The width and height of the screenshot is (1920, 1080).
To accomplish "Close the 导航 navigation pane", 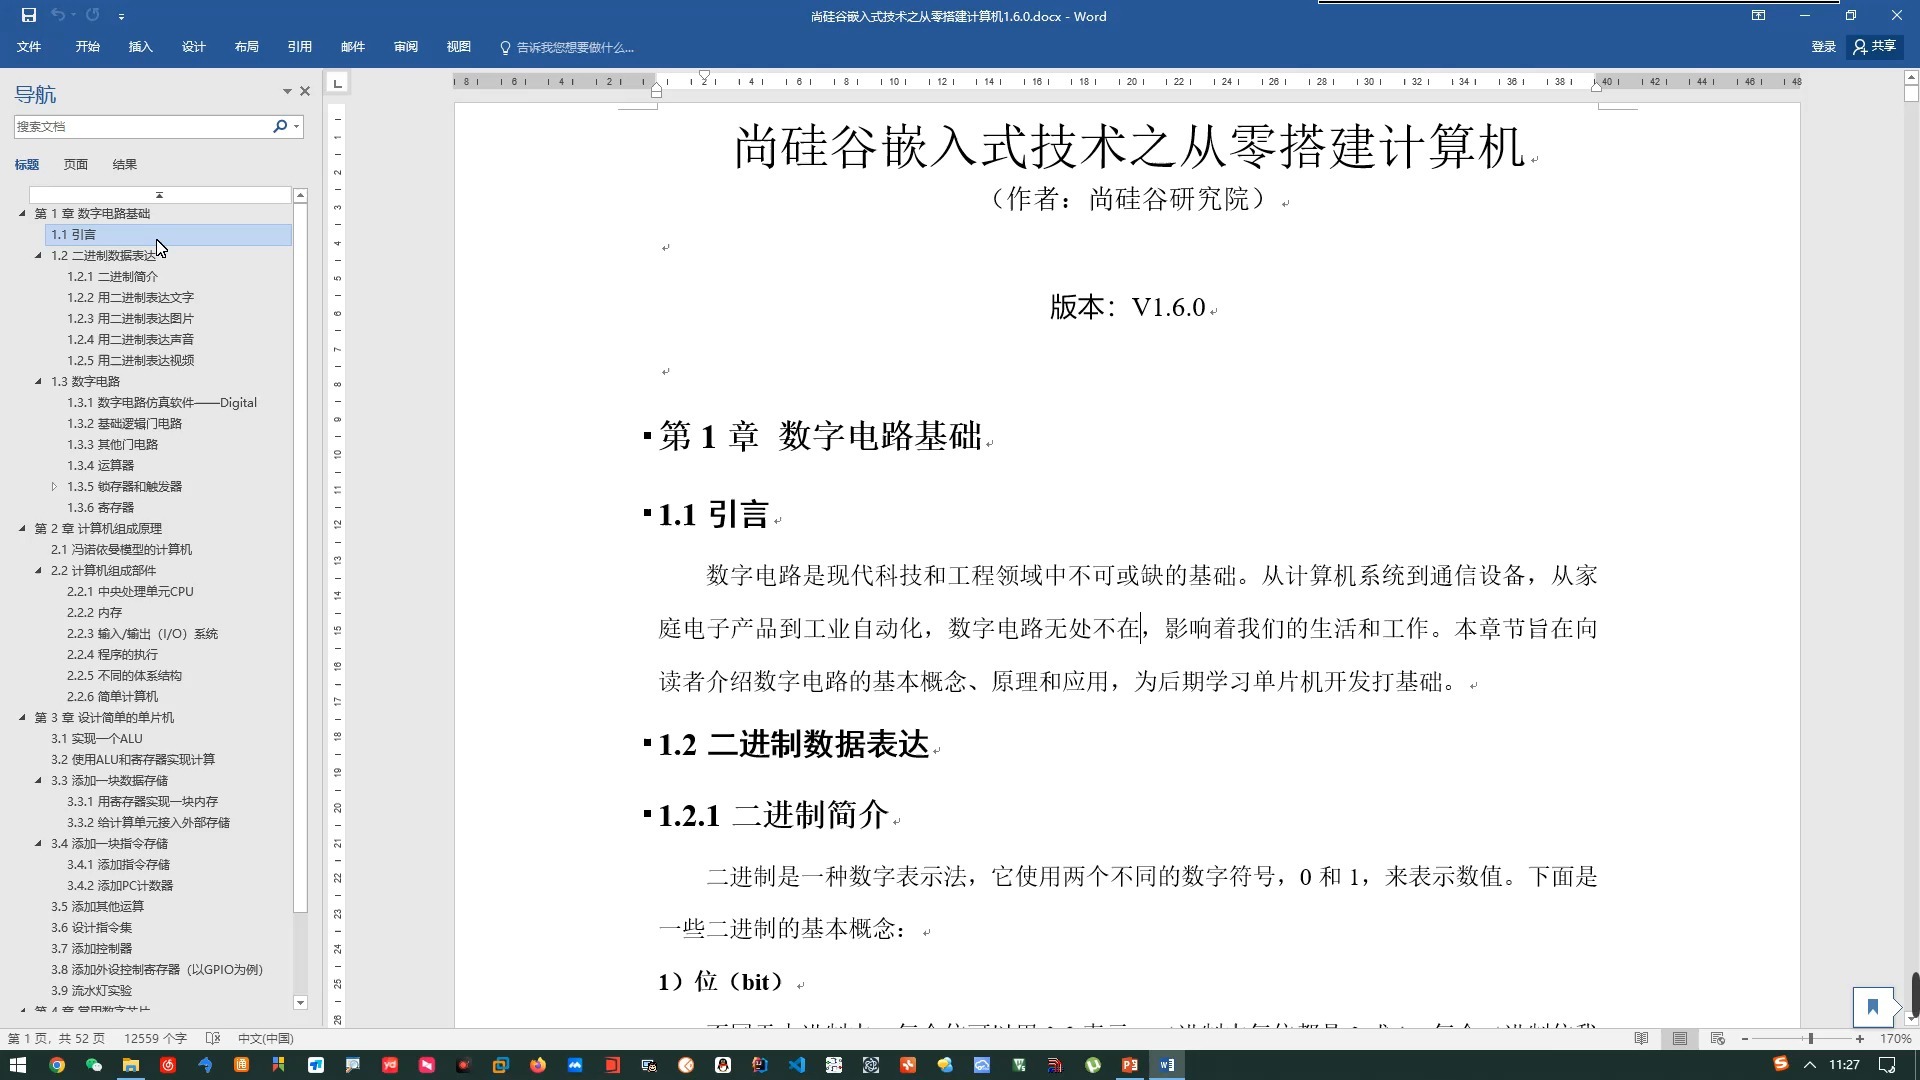I will (x=305, y=91).
